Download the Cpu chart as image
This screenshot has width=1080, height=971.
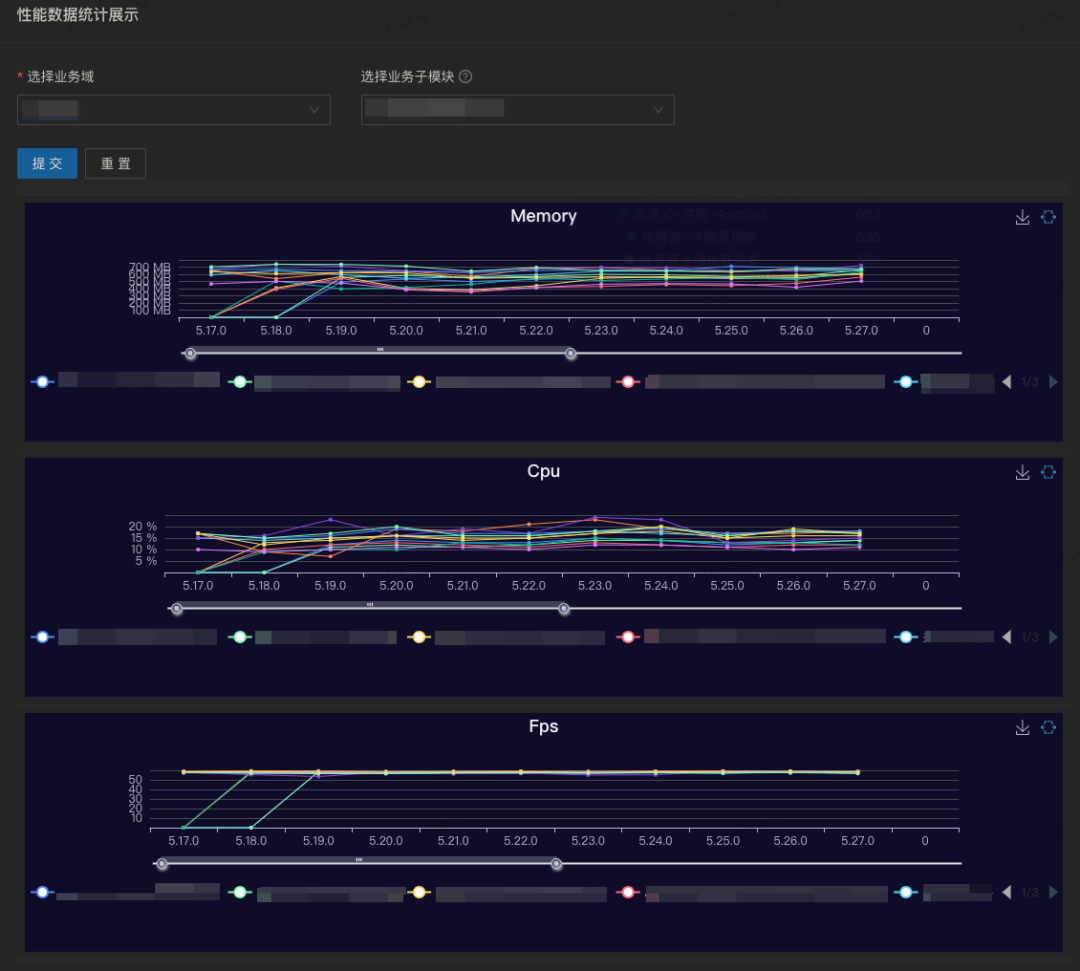pyautogui.click(x=1022, y=472)
